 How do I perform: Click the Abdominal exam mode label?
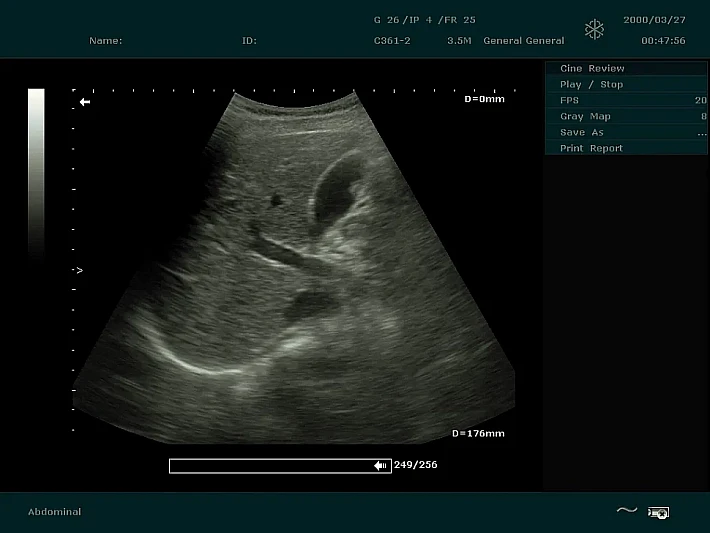[x=55, y=512]
